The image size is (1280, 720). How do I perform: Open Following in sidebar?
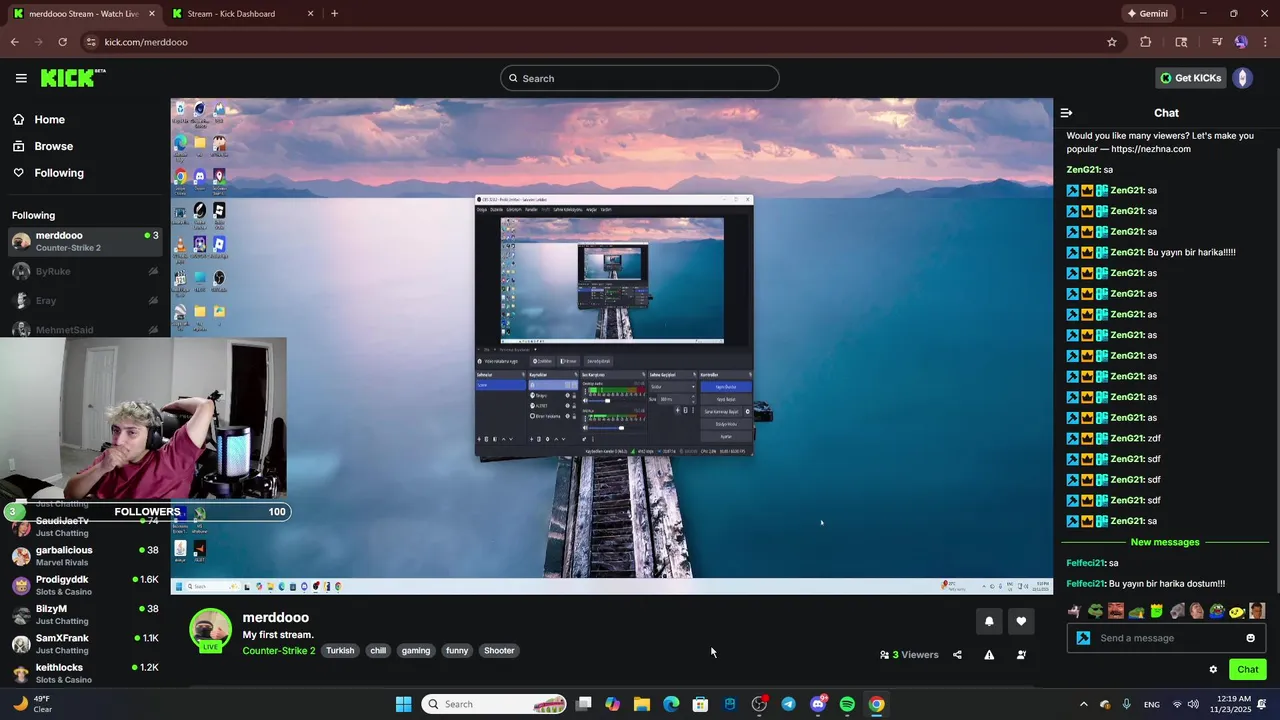pos(48,173)
